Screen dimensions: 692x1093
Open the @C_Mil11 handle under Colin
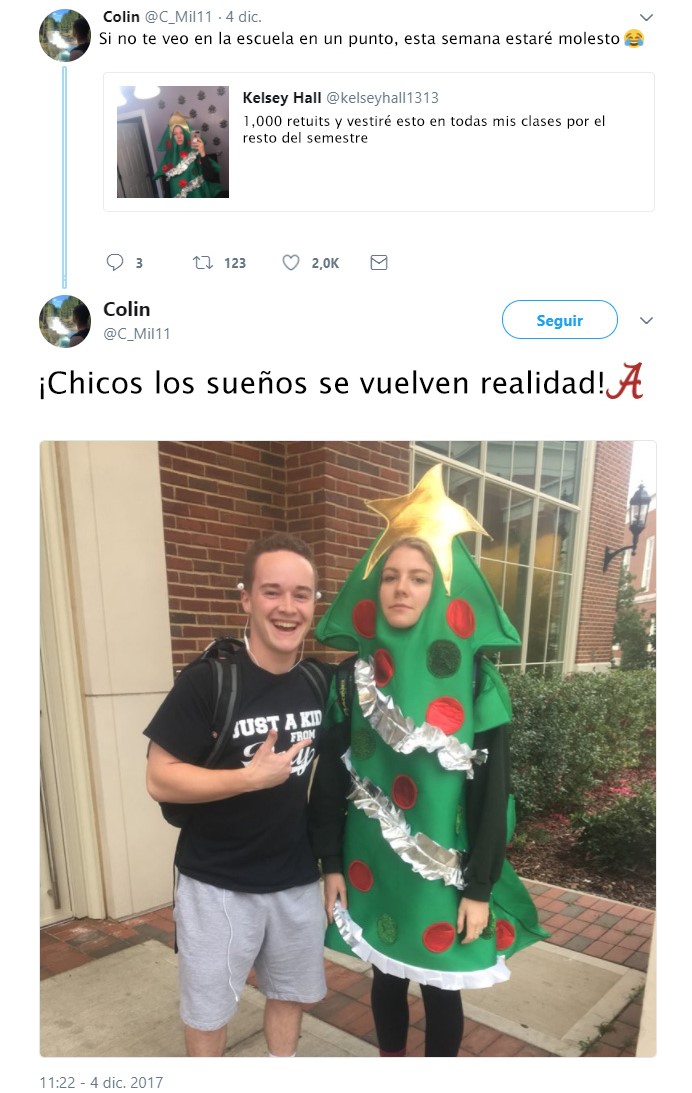pos(137,334)
